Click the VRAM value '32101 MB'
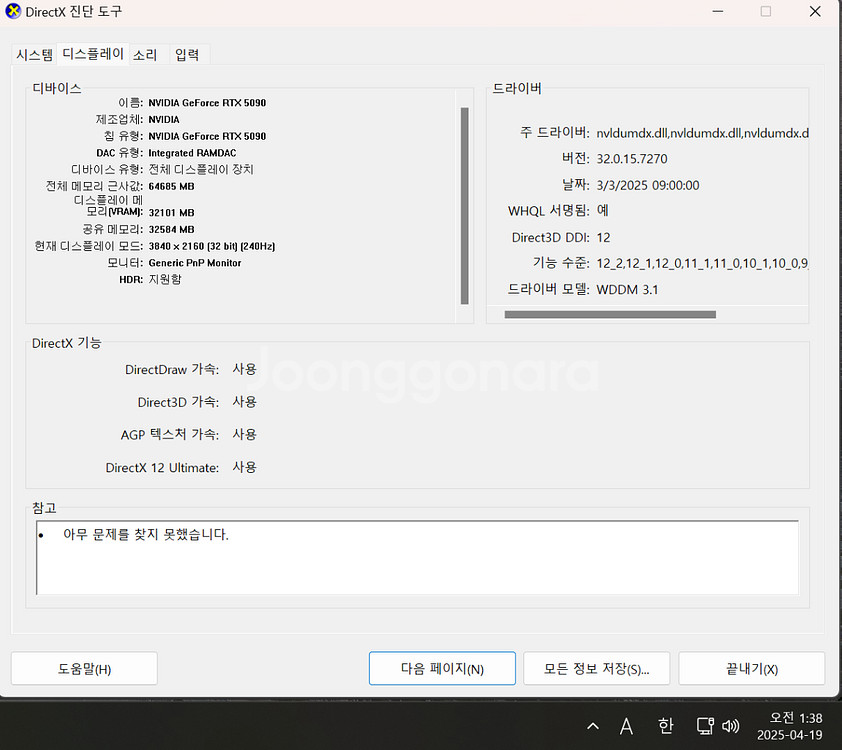 [171, 213]
